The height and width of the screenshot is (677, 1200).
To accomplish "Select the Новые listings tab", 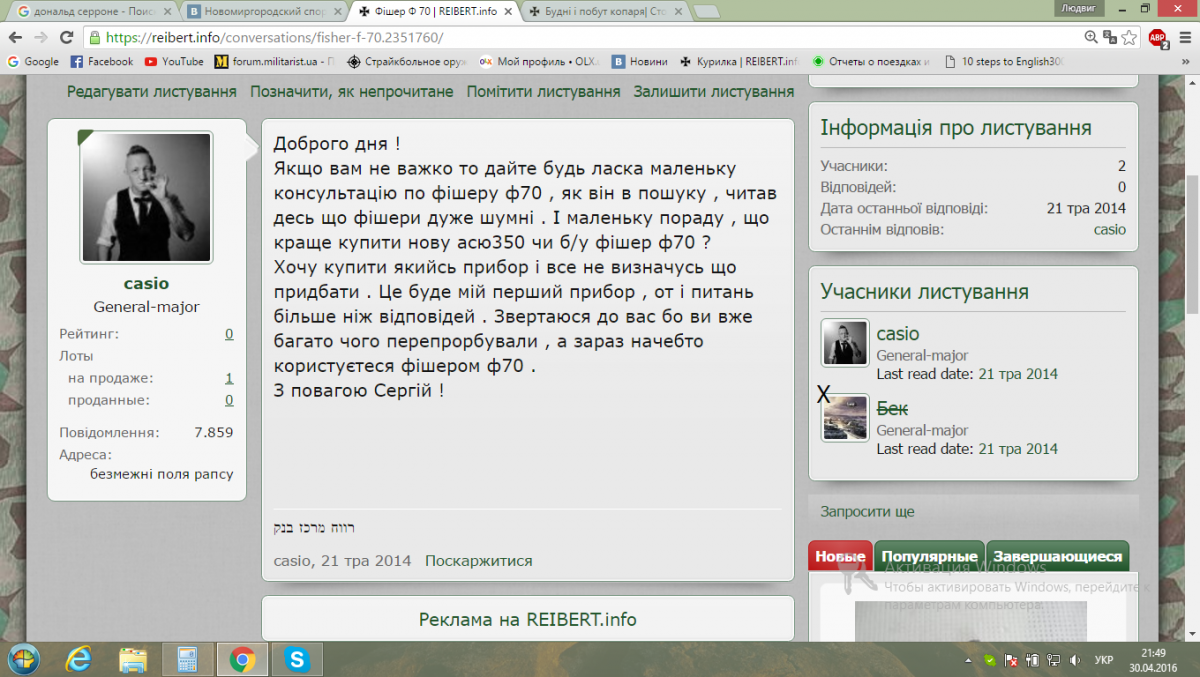I will [x=840, y=556].
